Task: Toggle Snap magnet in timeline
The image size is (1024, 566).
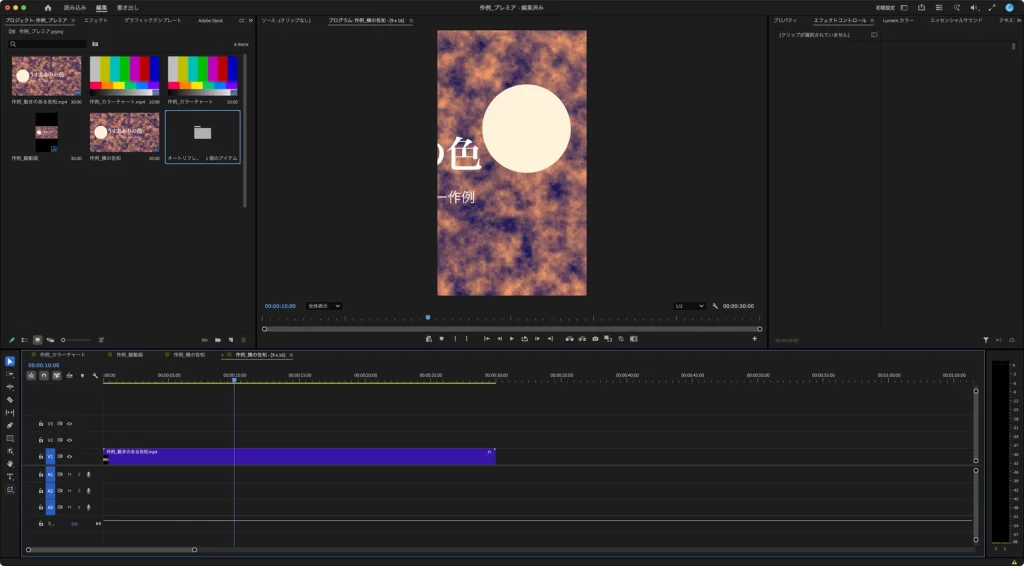Action: click(44, 375)
